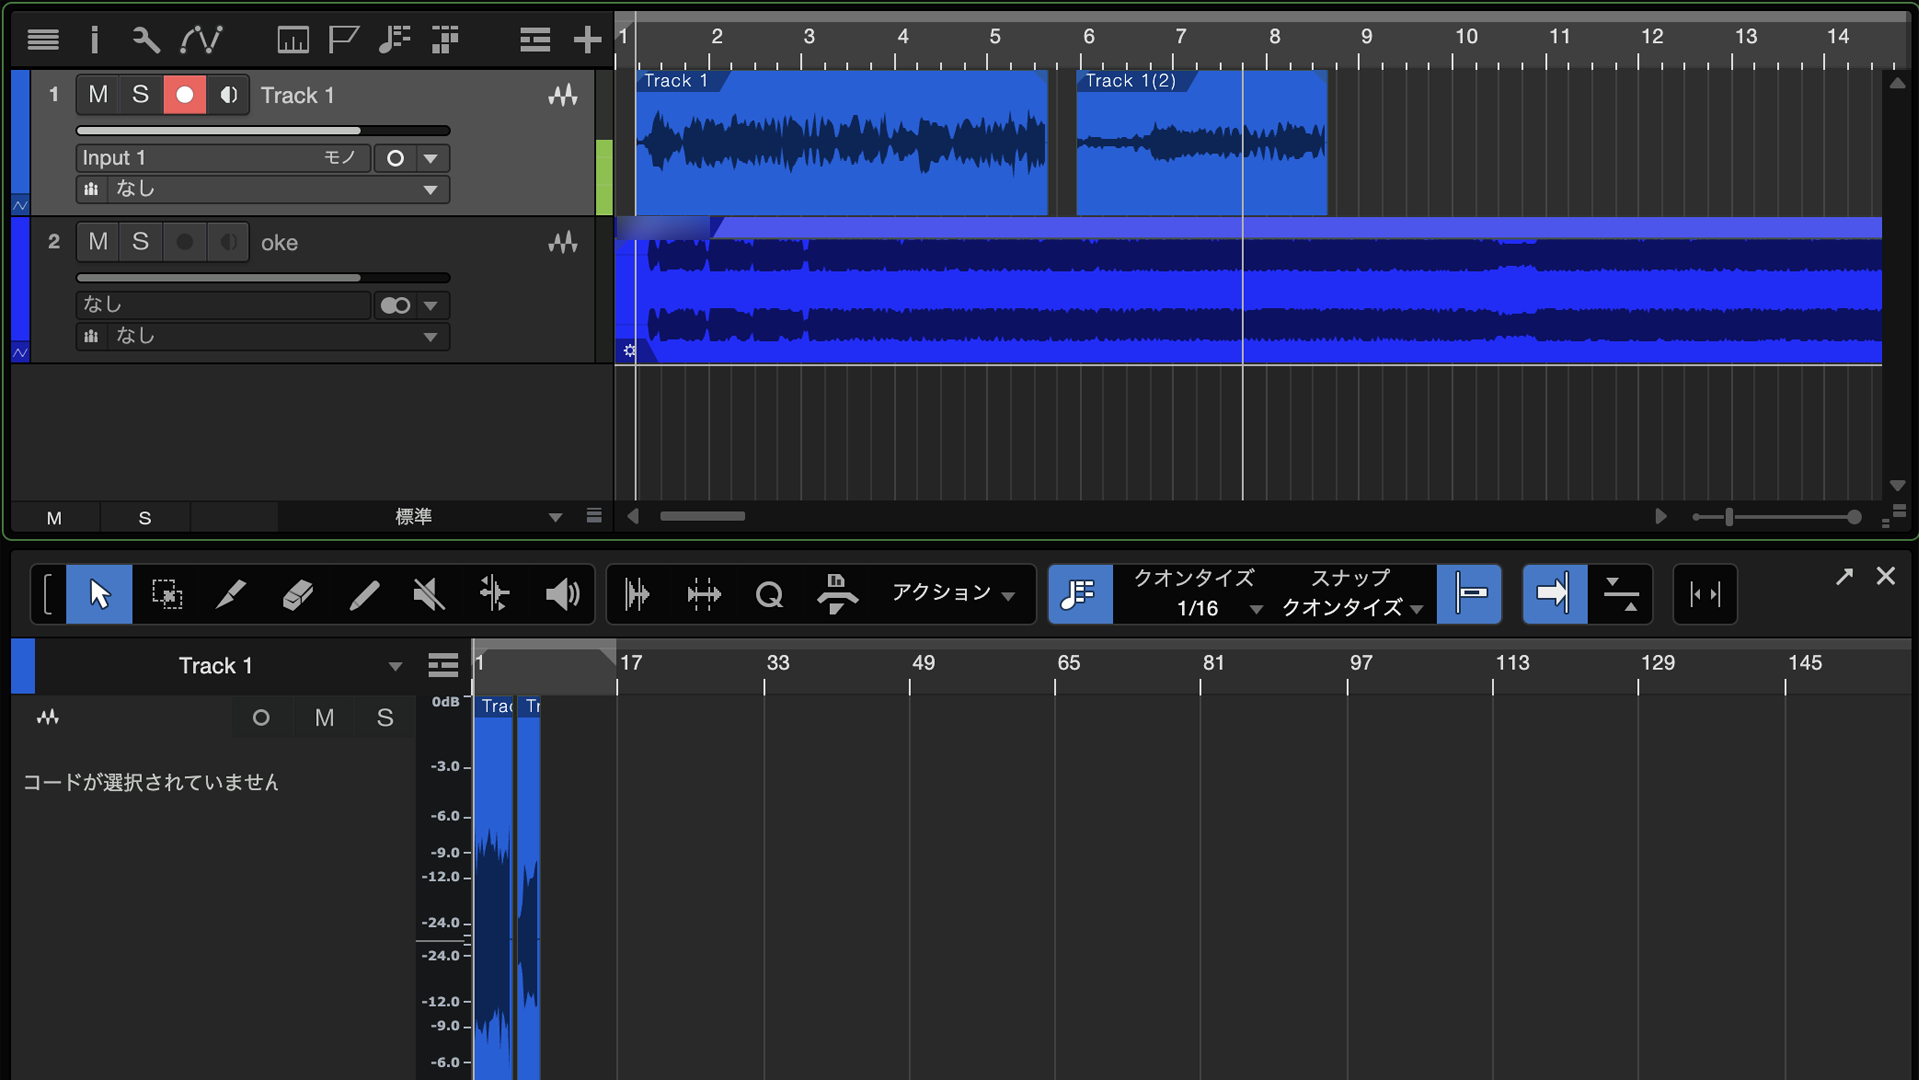Click global M mute button
This screenshot has width=1919, height=1080.
tap(54, 518)
